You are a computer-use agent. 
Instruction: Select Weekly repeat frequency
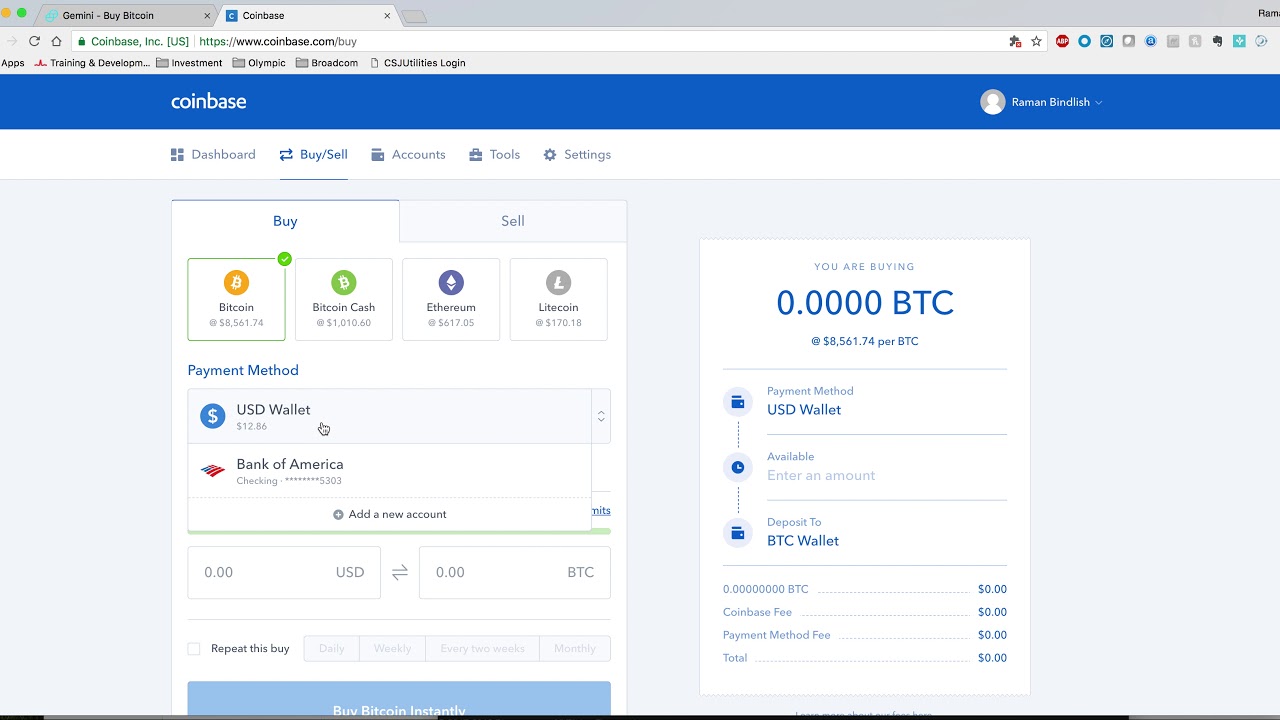click(x=392, y=649)
